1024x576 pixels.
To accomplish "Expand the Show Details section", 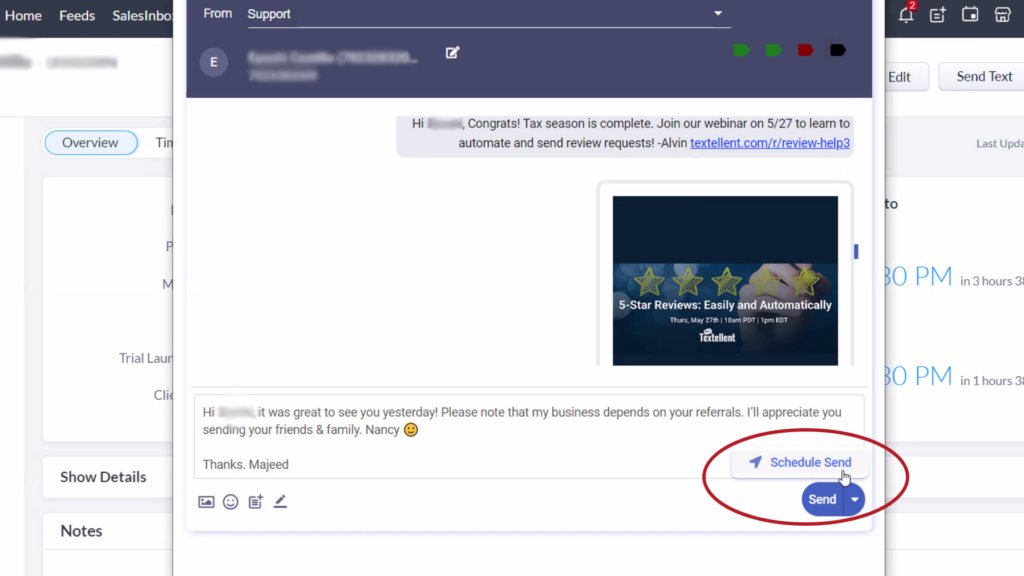I will (x=103, y=477).
